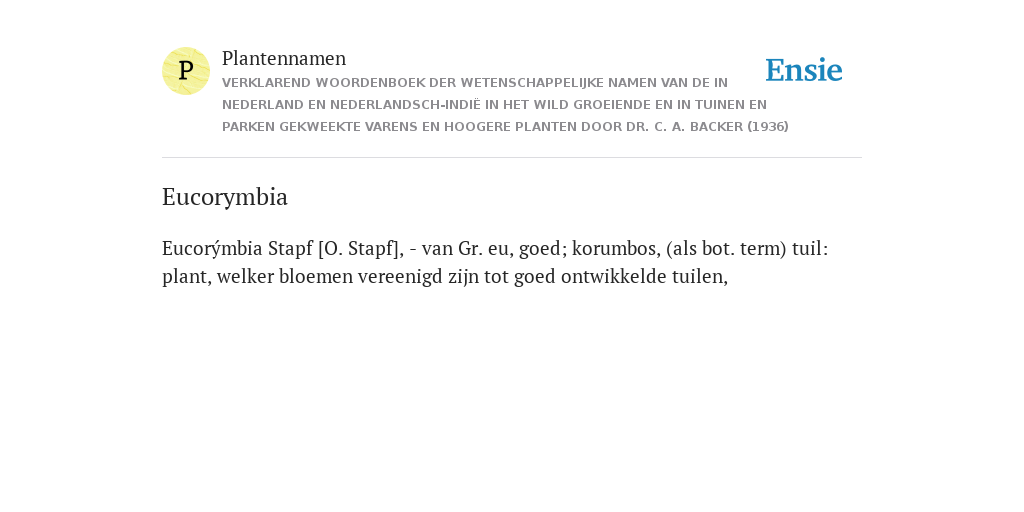Click the yellow P circle icon

[186, 71]
